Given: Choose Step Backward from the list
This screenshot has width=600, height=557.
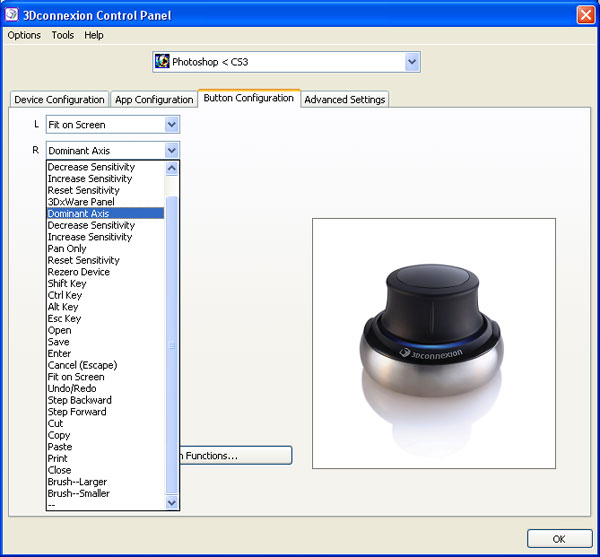Looking at the screenshot, I should click(x=105, y=400).
